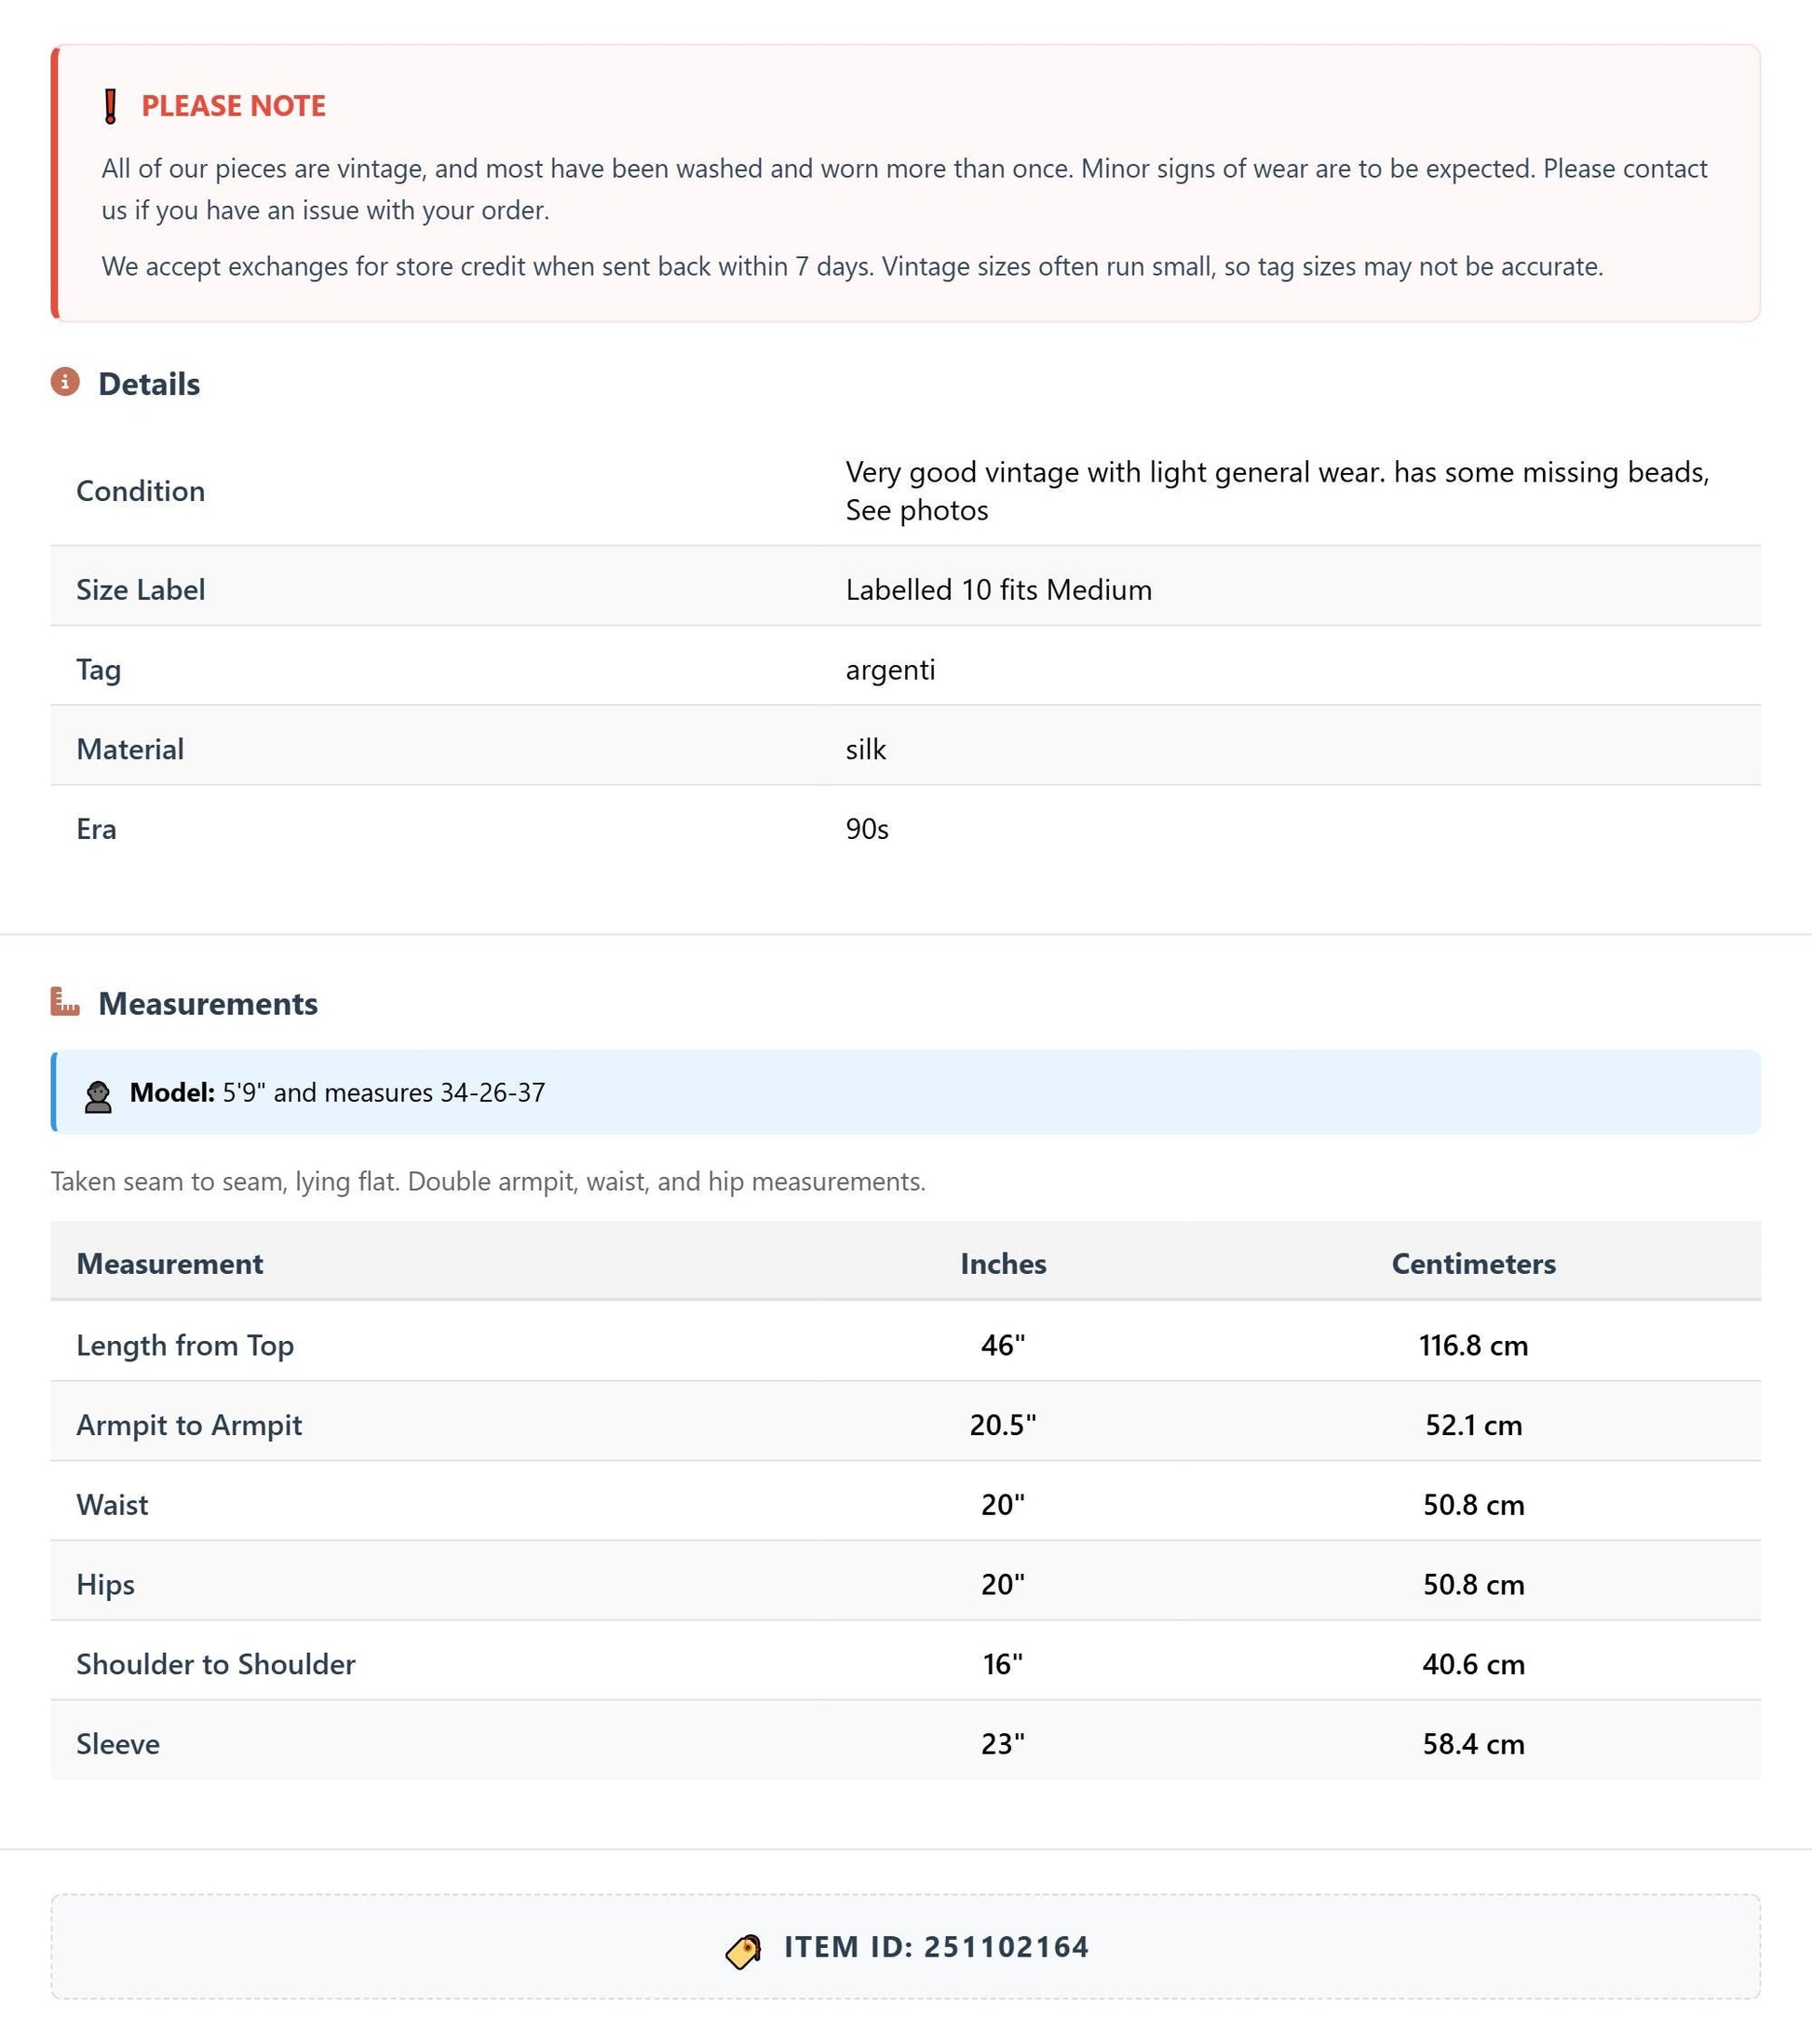Click the Condition row value text
Screen dimensions: 1812x2044
click(1277, 491)
